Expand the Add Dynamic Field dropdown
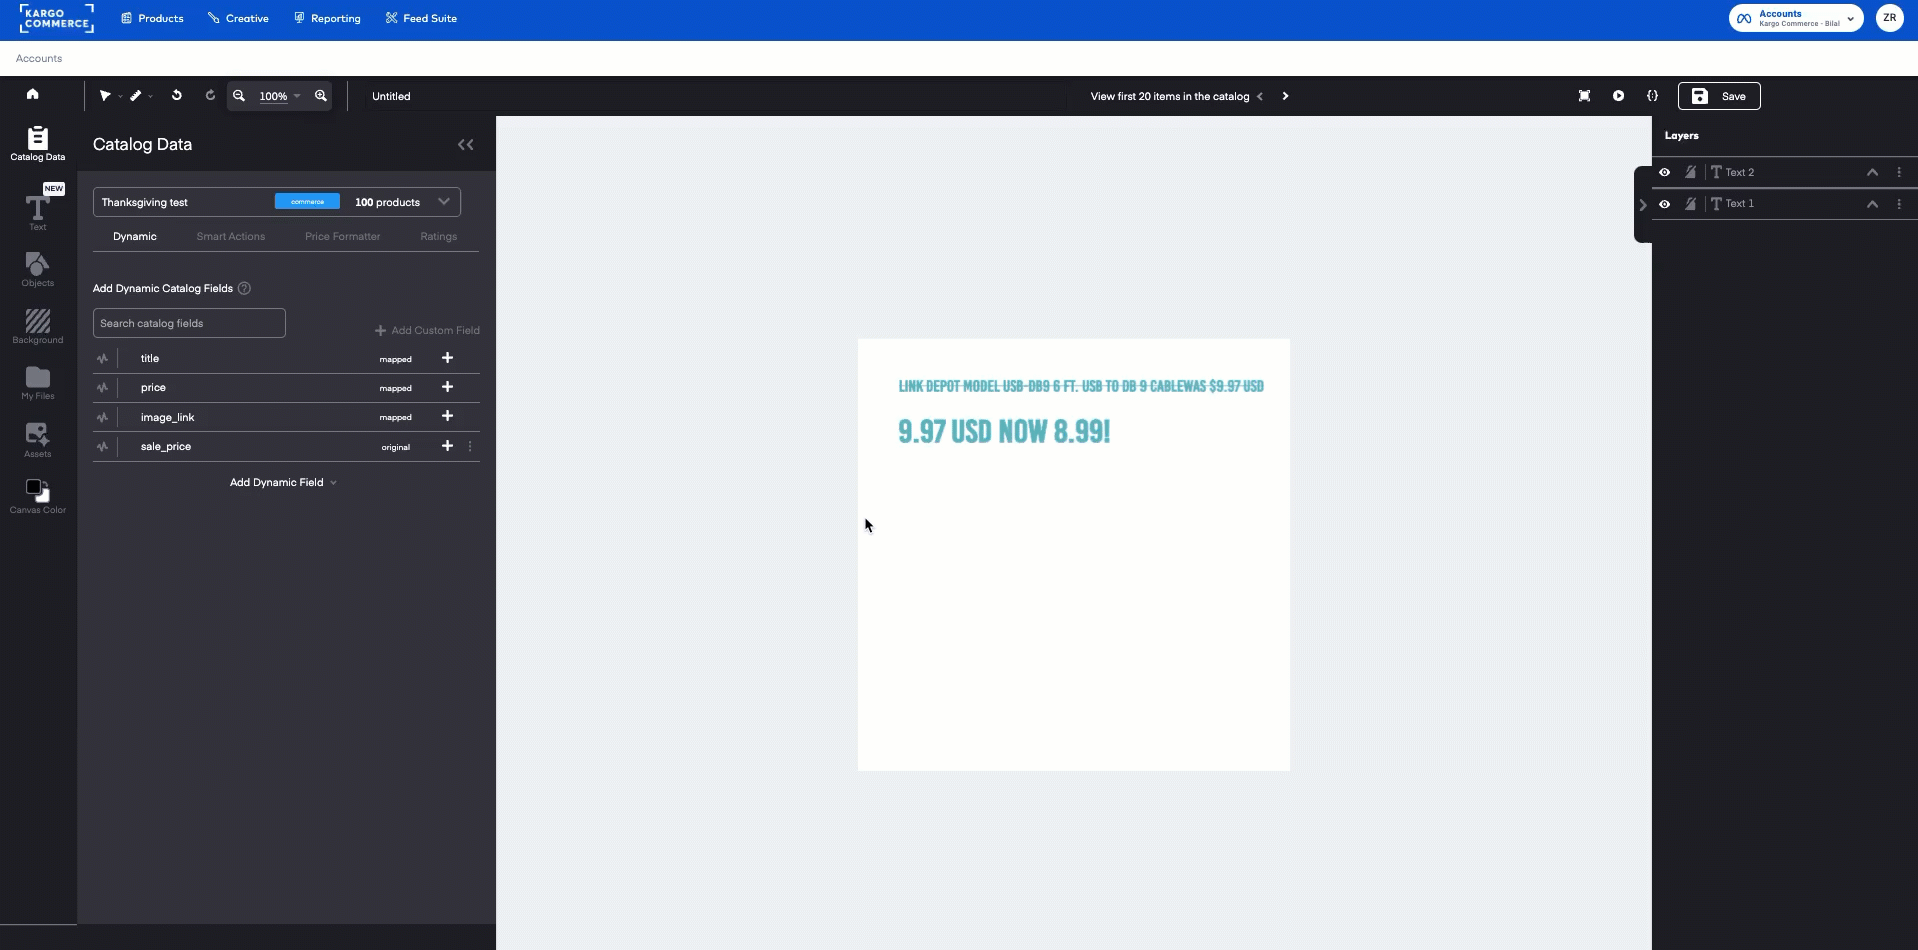The image size is (1918, 950). point(283,482)
